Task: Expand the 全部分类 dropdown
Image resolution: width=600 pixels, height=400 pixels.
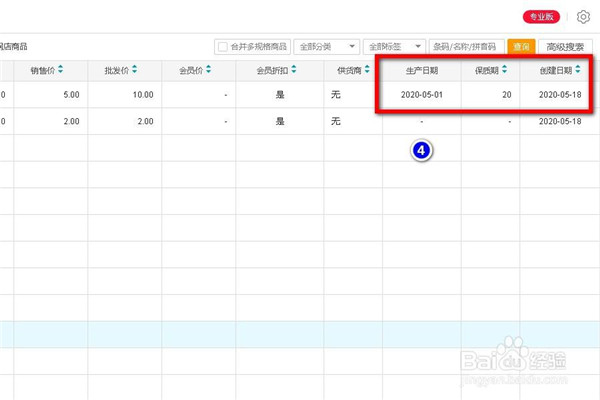Action: (x=326, y=47)
